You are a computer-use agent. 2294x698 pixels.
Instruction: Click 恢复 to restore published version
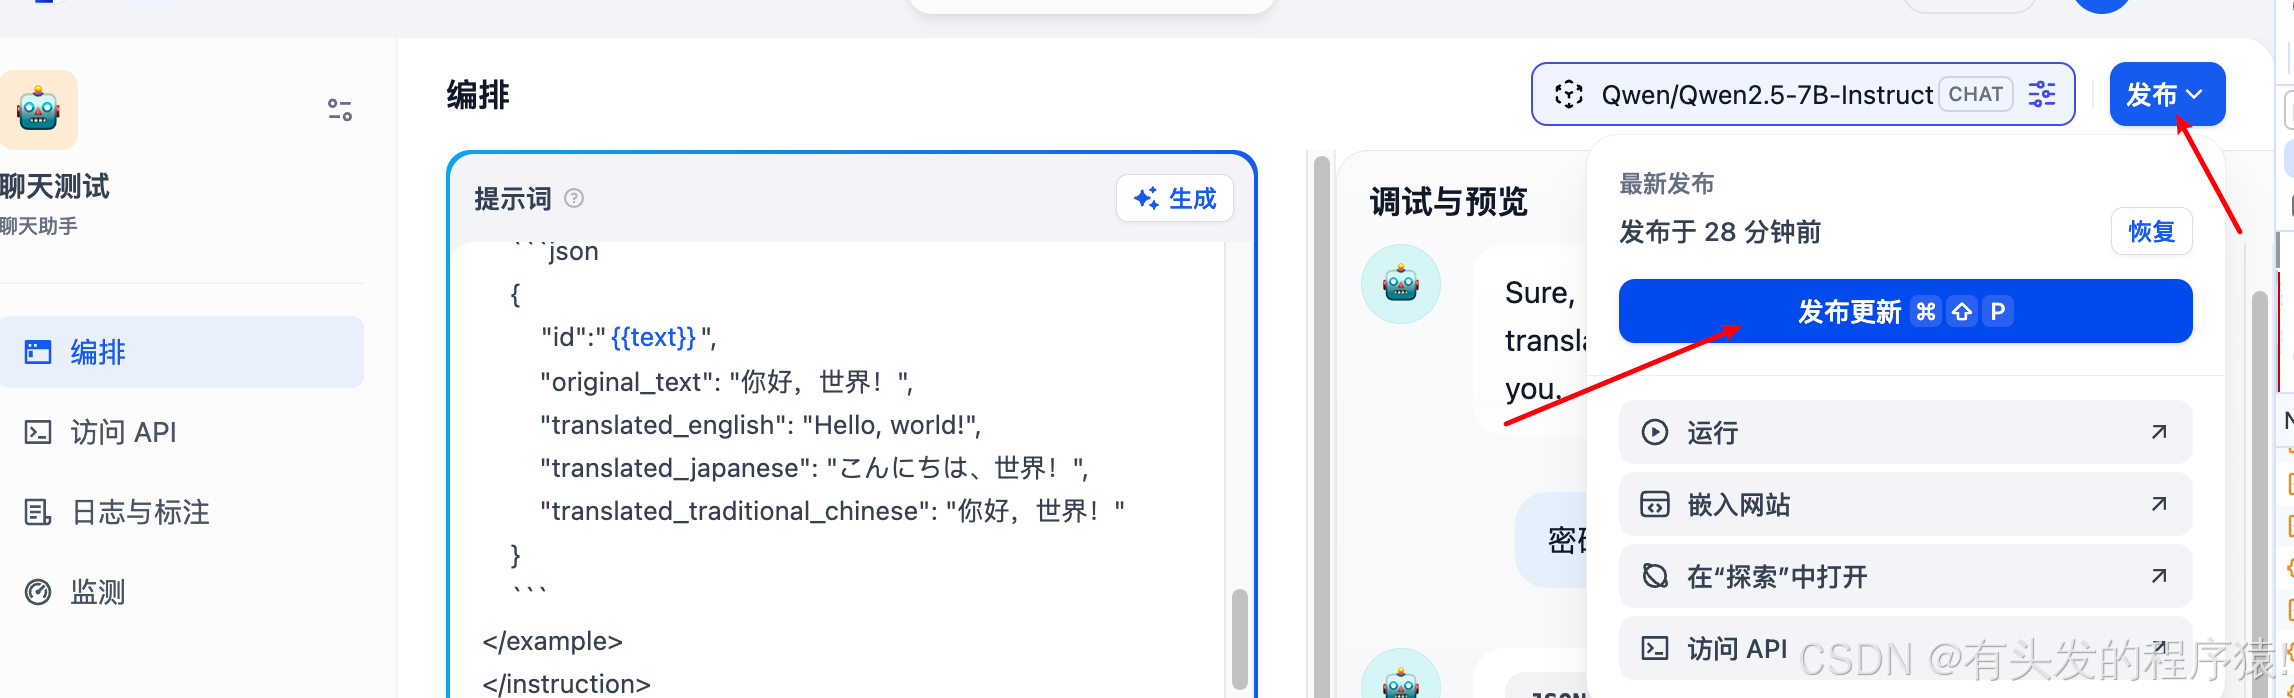coord(2152,232)
